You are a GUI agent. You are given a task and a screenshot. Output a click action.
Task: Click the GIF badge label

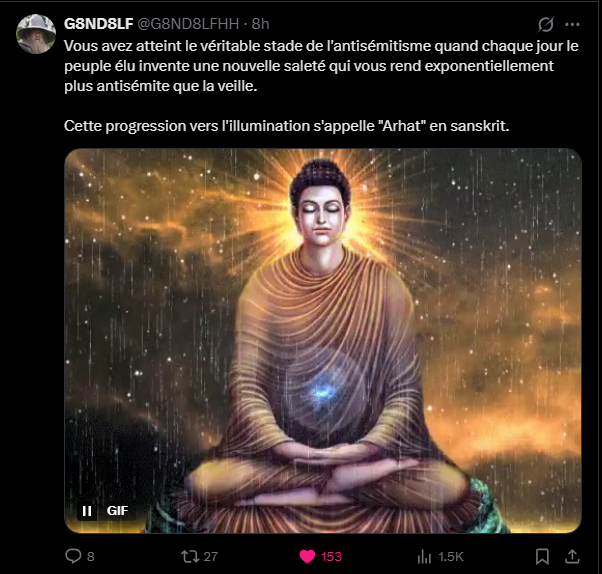[x=117, y=511]
